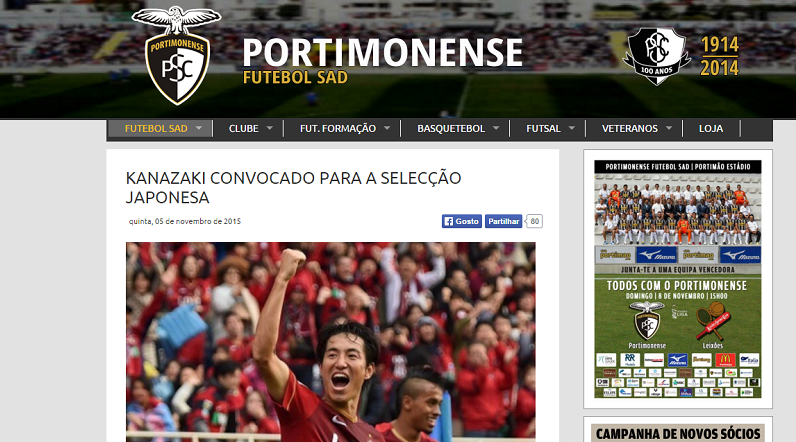The image size is (796, 442).
Task: Expand the BASQUETEBOL menu arrow
Action: (x=496, y=128)
